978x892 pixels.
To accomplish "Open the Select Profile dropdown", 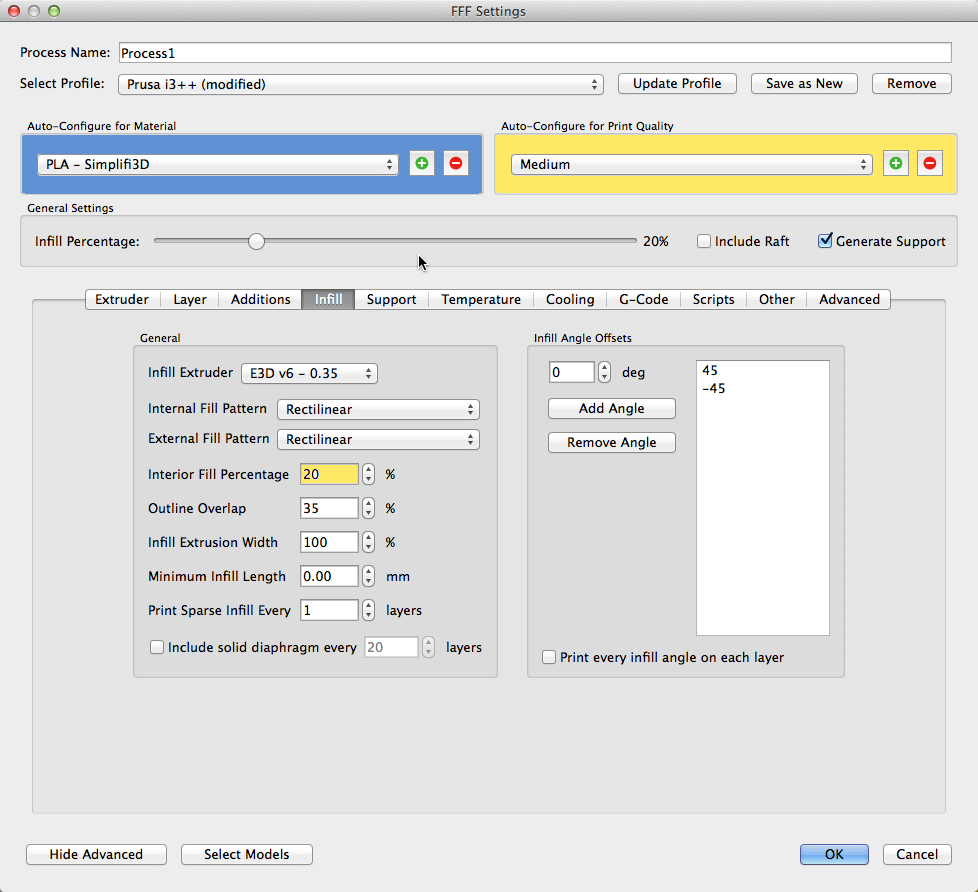I will click(361, 84).
